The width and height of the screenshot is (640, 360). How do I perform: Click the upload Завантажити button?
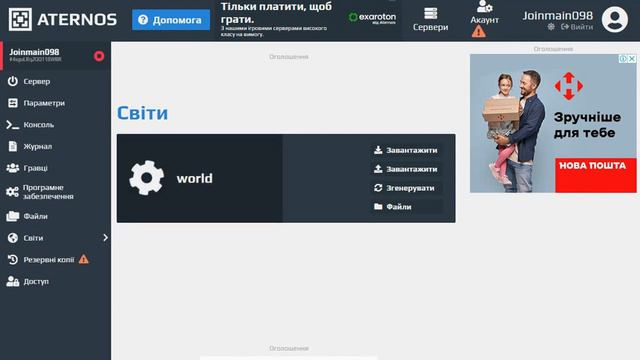[406, 169]
